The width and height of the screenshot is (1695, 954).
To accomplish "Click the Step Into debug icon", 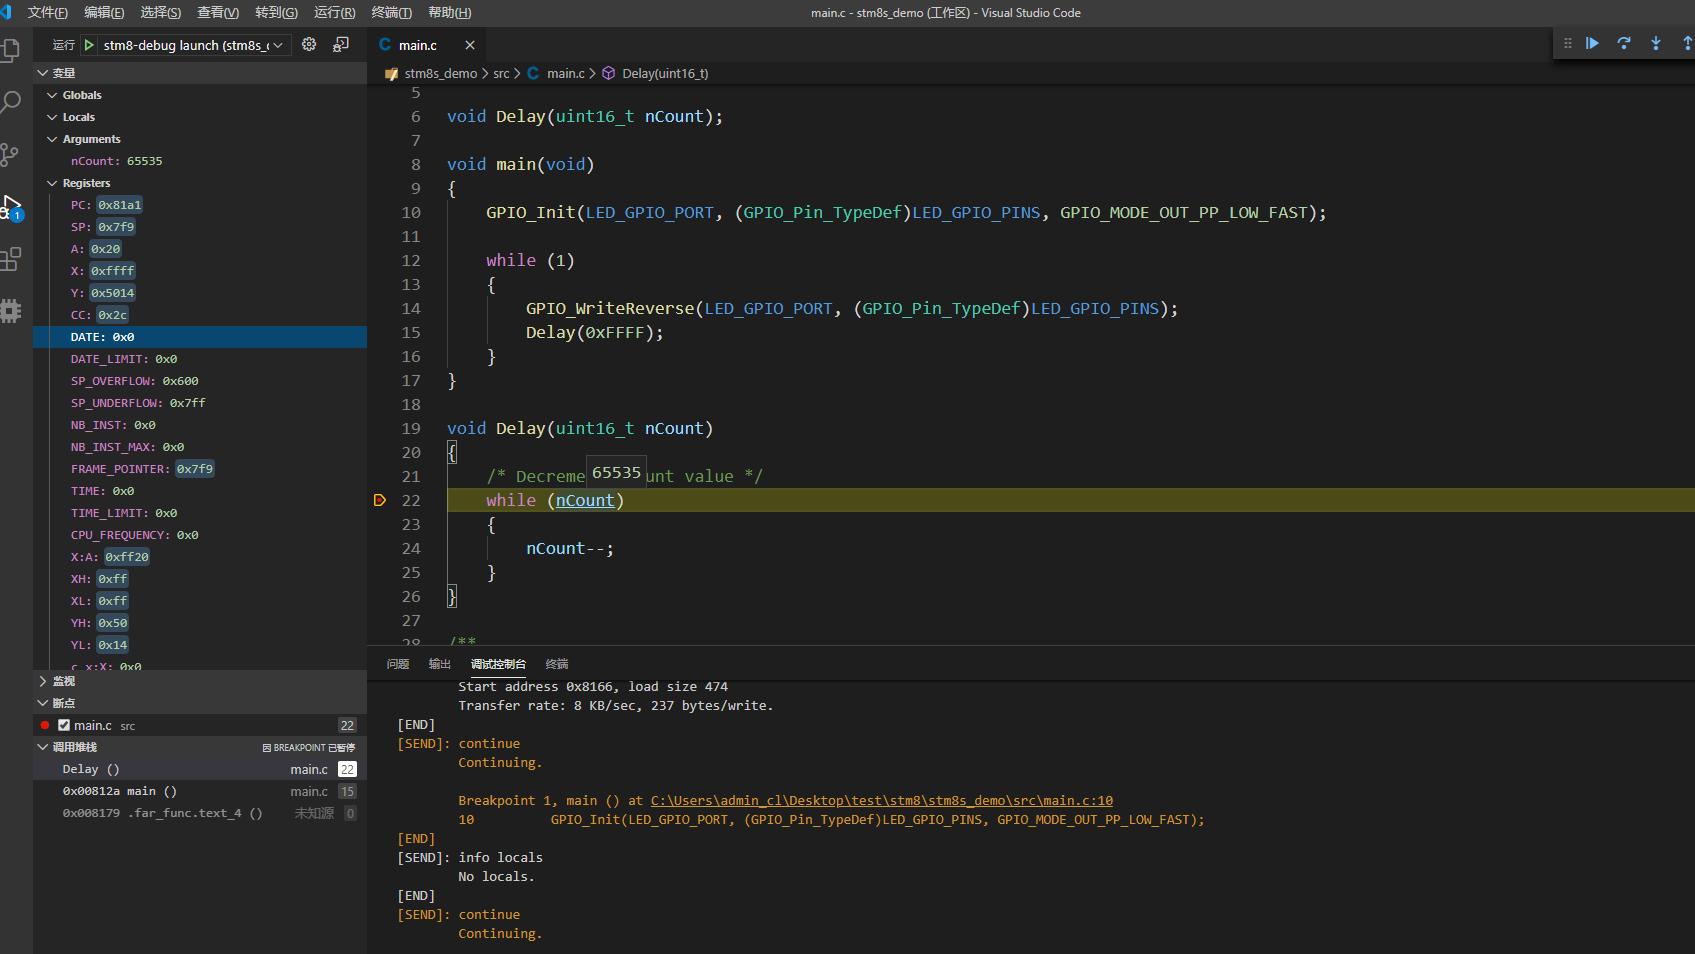I will [1656, 43].
